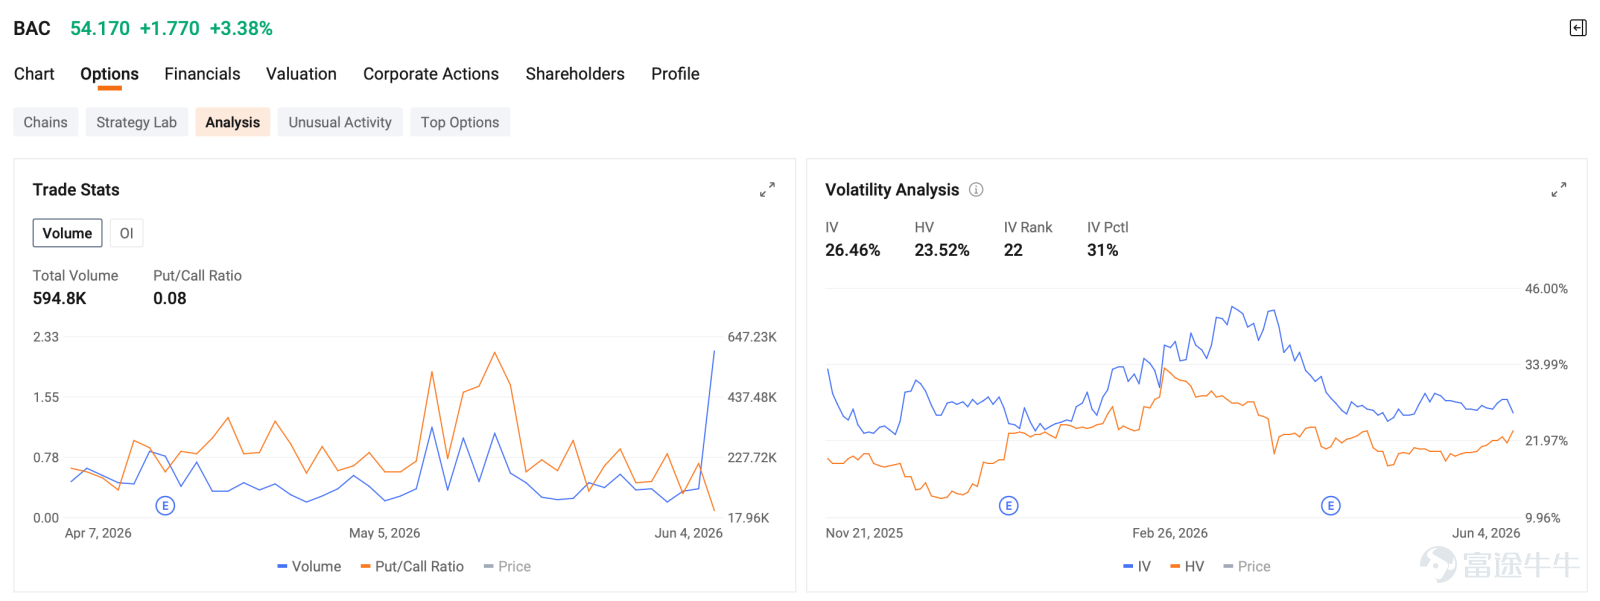This screenshot has height=601, width=1600.
Task: Select the second earnings marker near Feb 2026
Action: (1330, 506)
